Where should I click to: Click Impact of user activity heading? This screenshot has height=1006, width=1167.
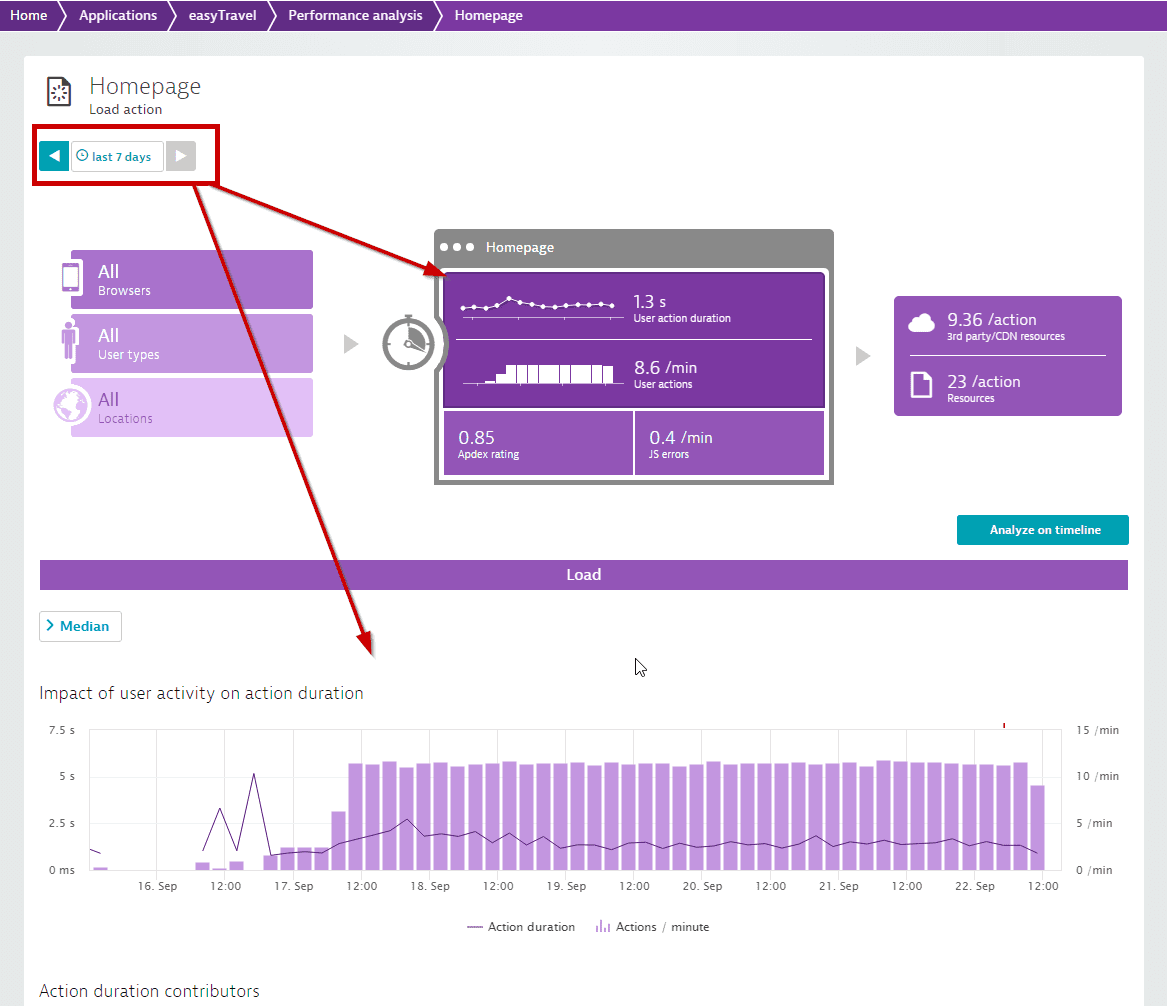point(202,693)
